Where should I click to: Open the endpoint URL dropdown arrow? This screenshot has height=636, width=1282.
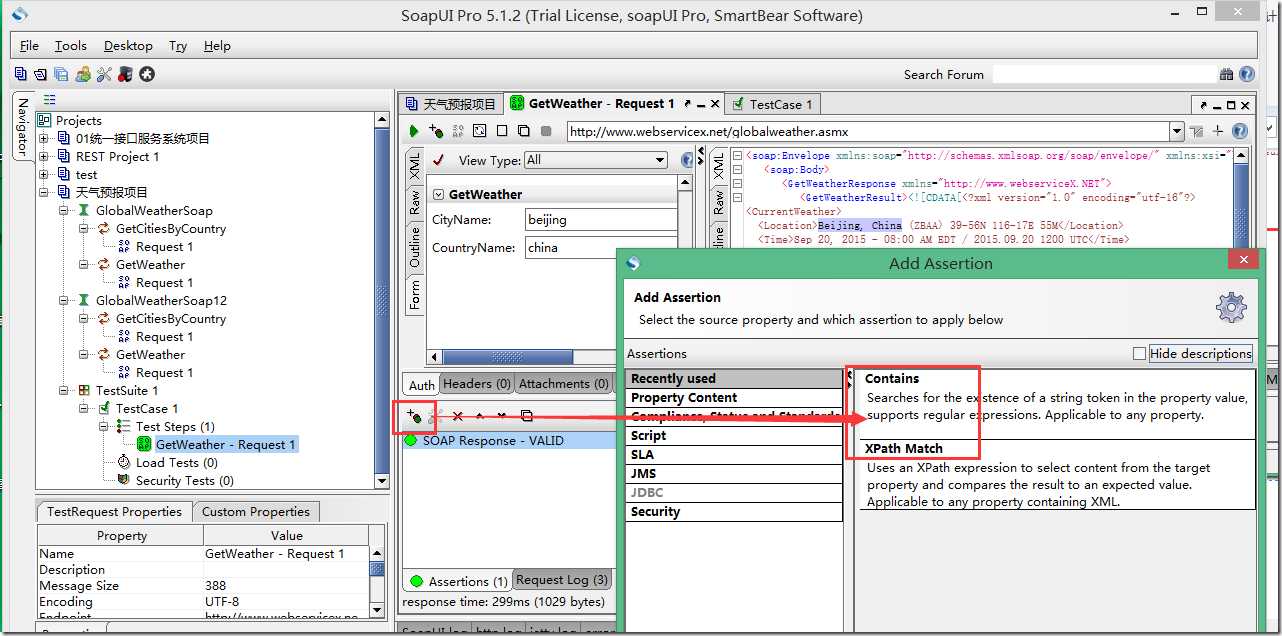[1177, 131]
